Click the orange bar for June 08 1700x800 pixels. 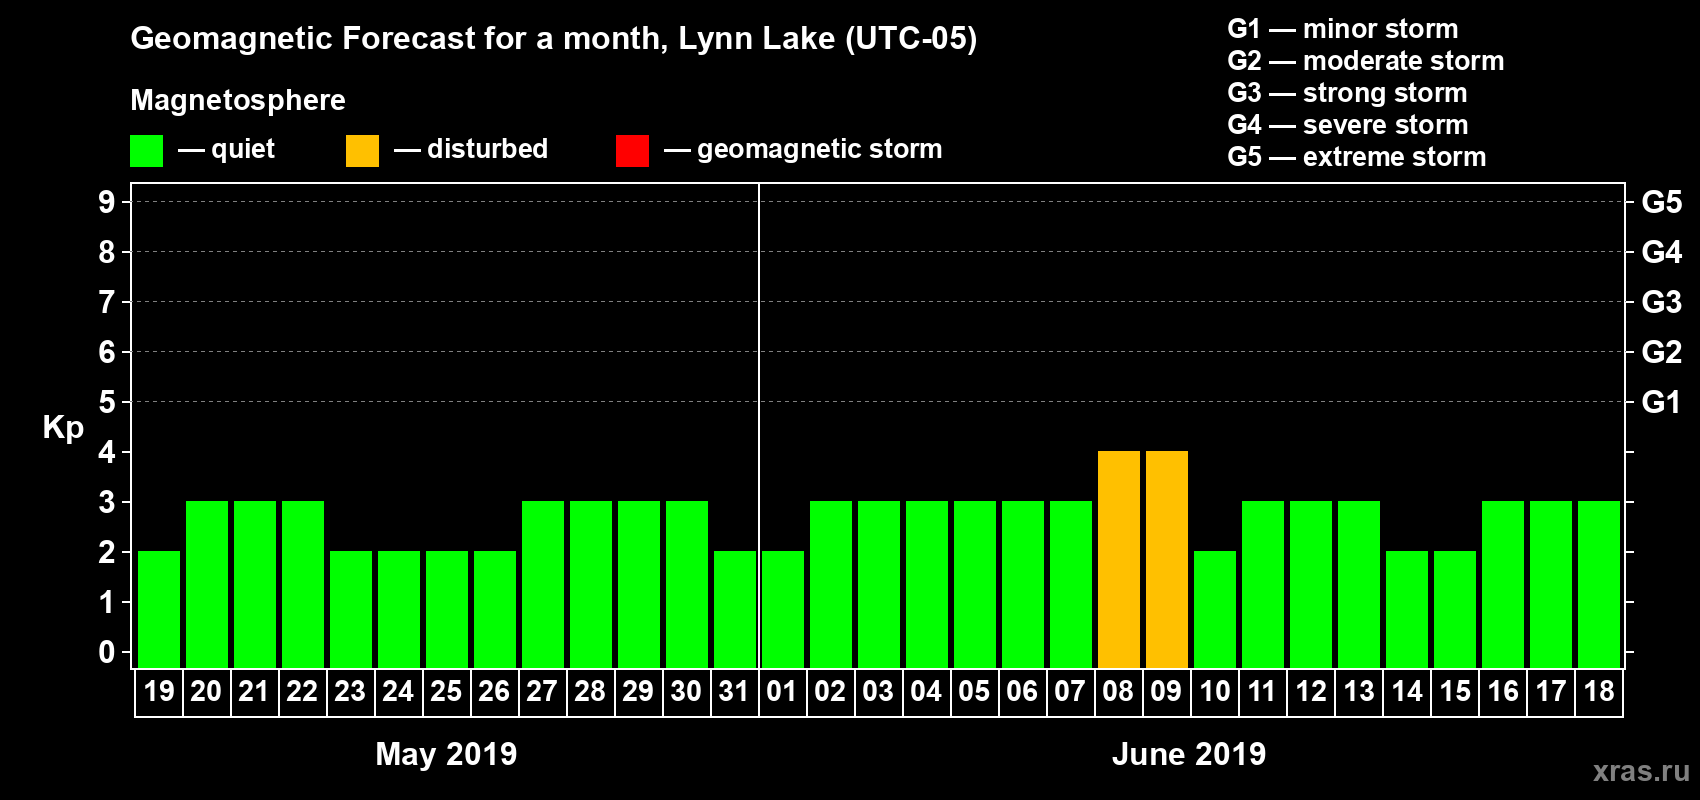click(x=1119, y=559)
